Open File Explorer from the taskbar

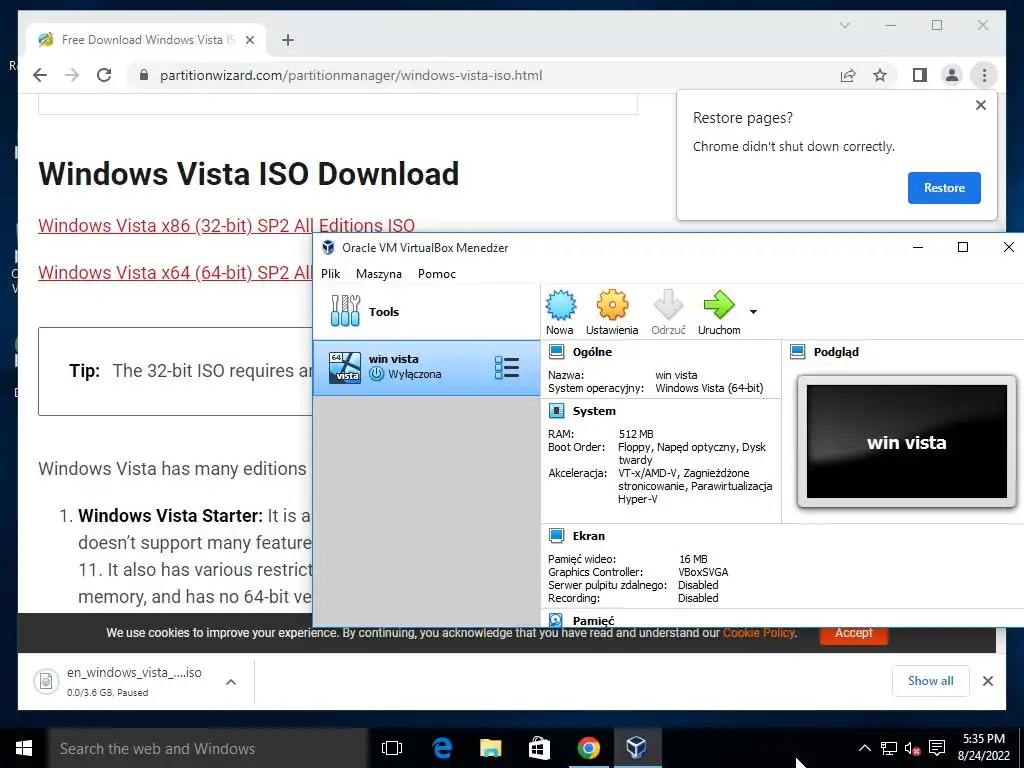490,748
